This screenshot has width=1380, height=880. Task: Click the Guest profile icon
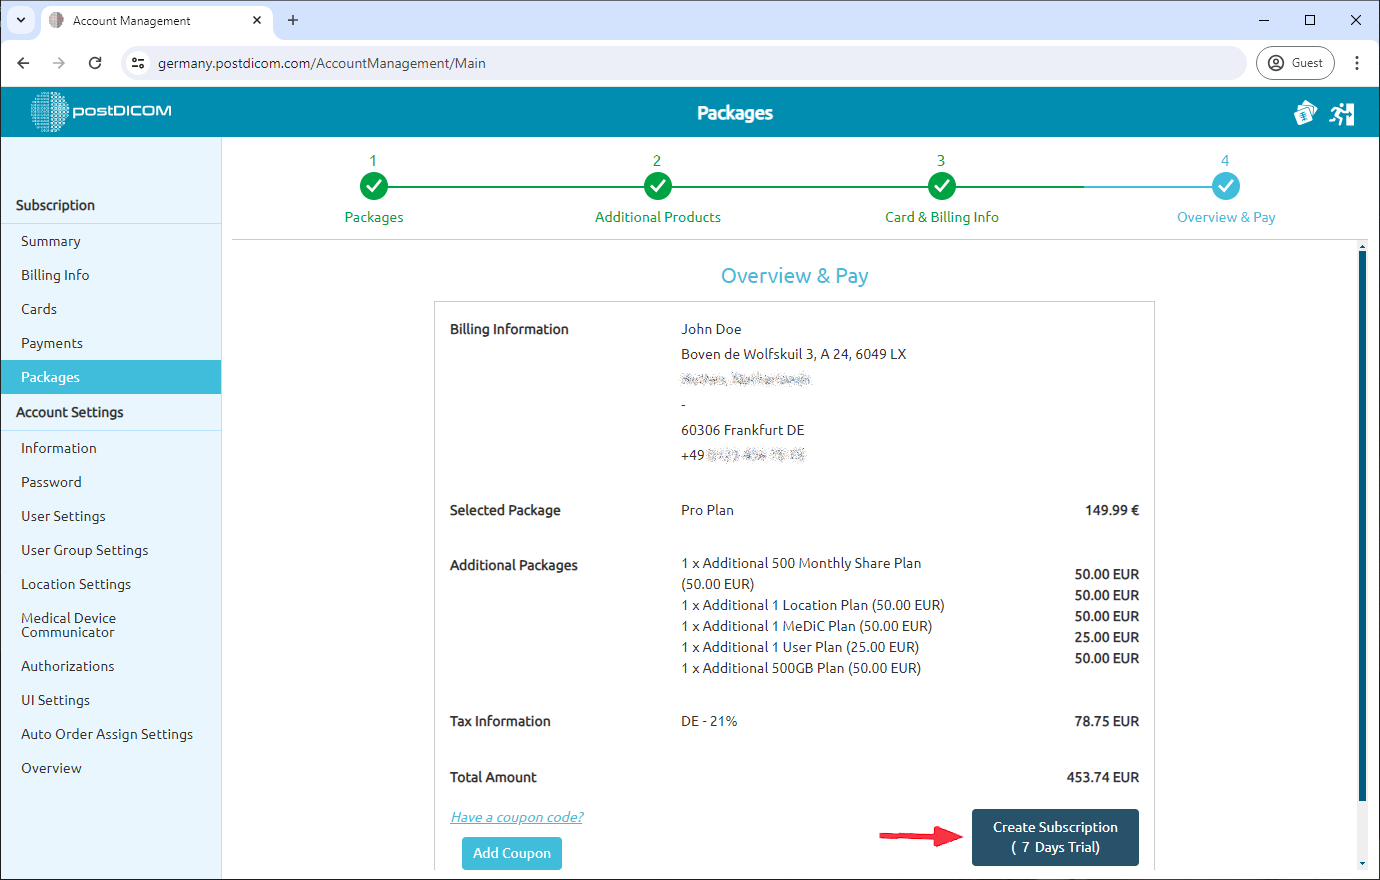tap(1295, 62)
